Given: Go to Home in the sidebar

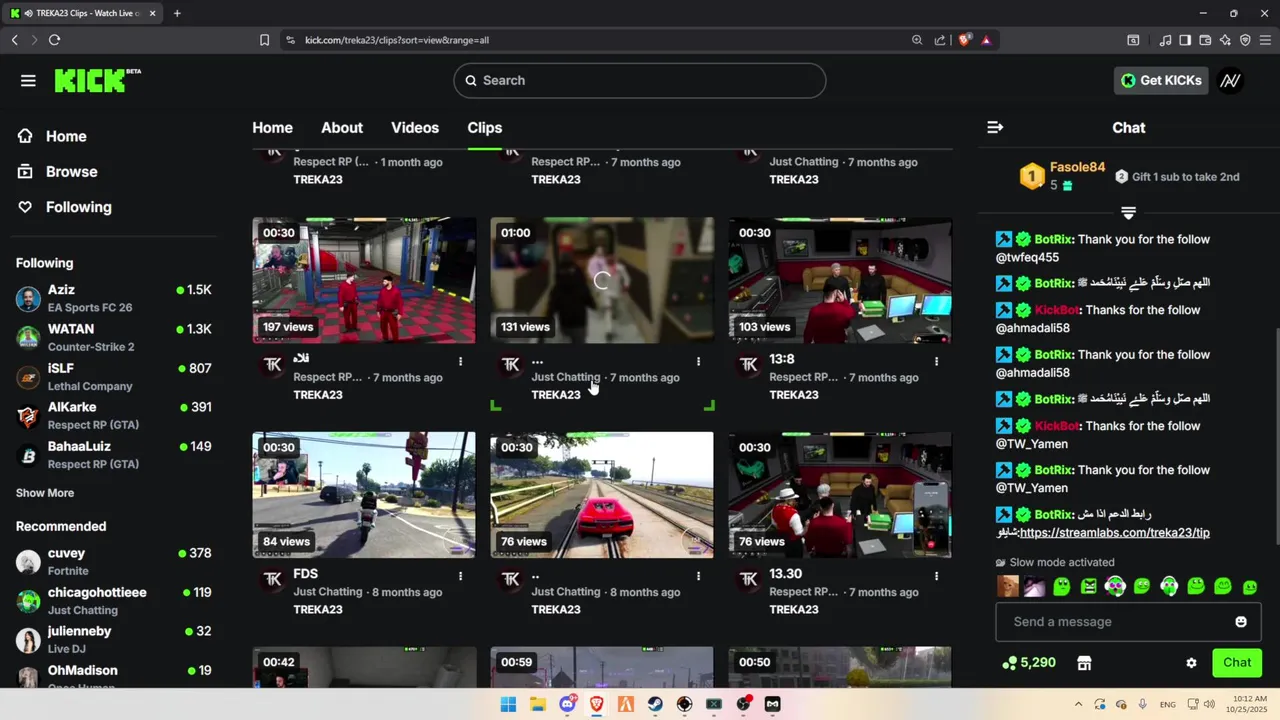Looking at the screenshot, I should tap(52, 136).
